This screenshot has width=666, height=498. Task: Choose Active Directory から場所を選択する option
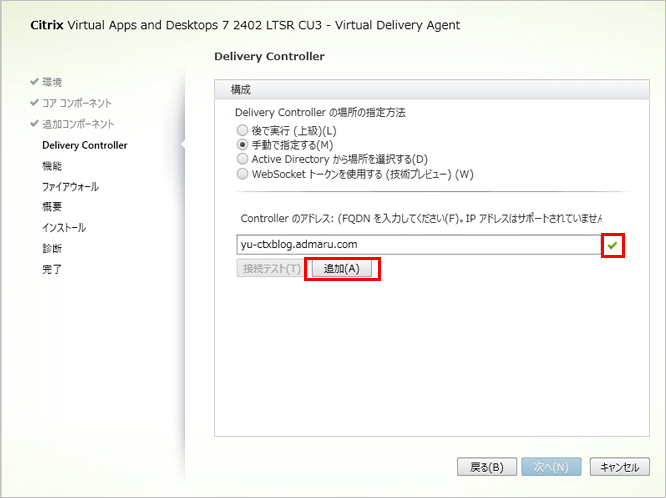tap(241, 159)
